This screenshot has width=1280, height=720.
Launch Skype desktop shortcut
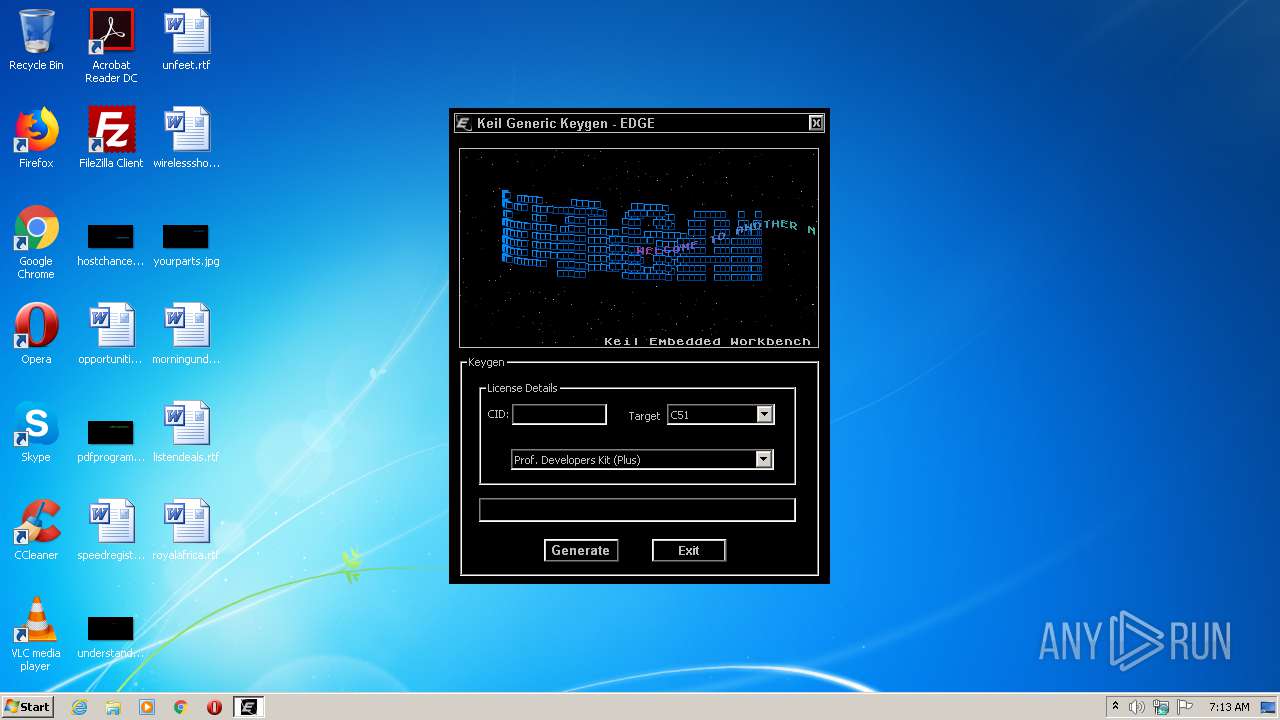click(x=36, y=432)
